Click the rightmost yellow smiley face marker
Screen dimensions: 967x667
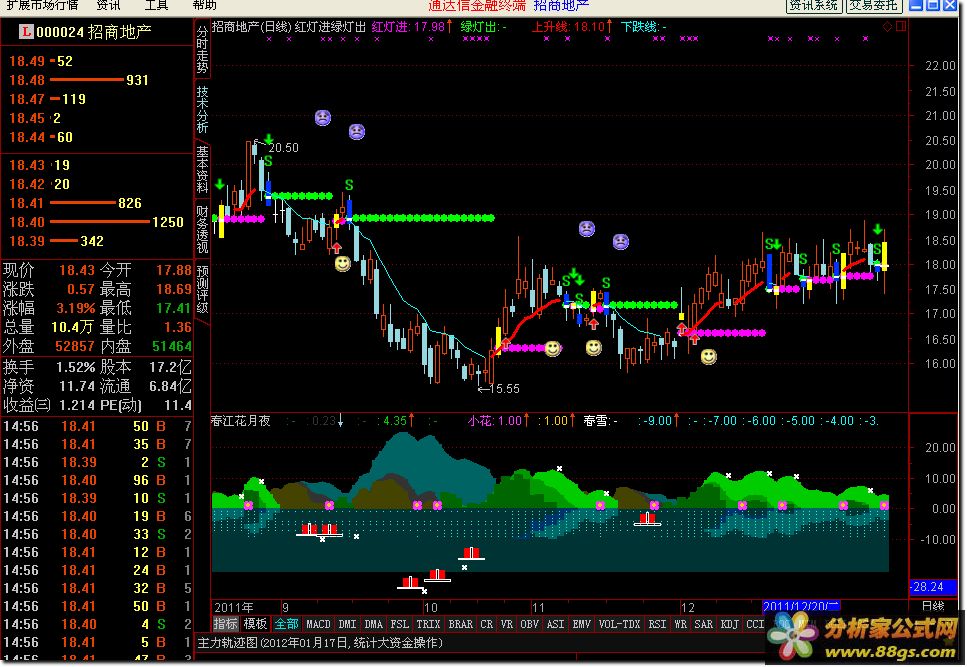[709, 356]
